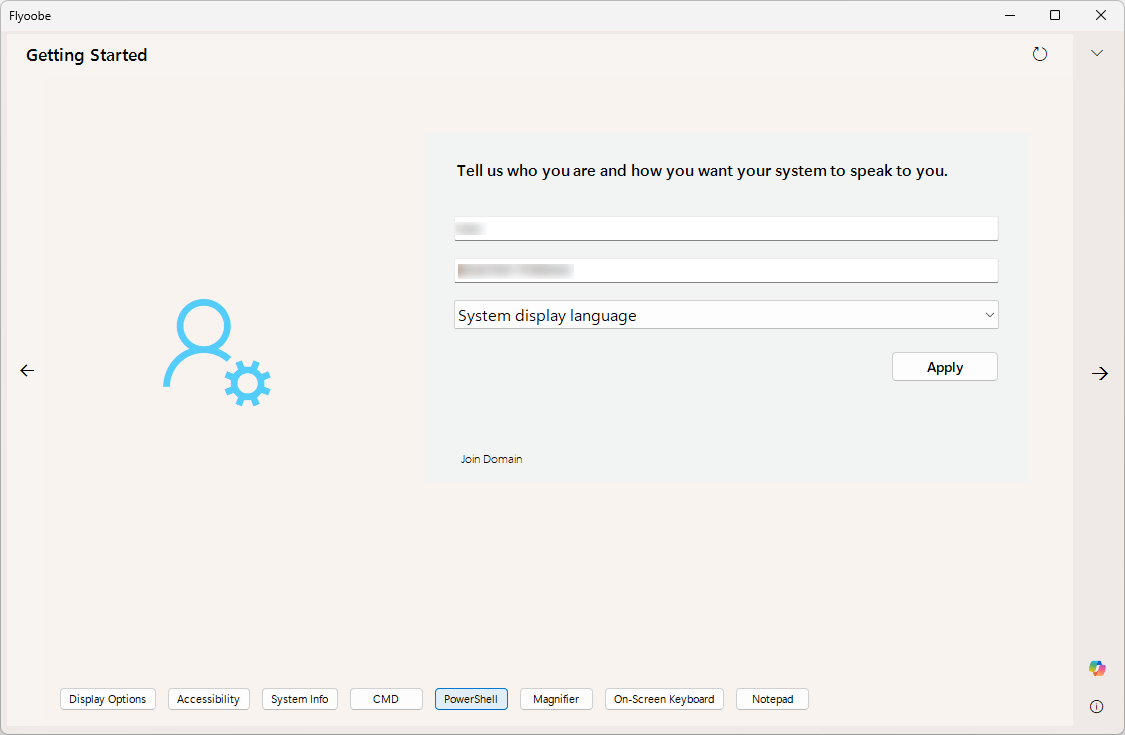Open the Copilot icon in the right sidebar
This screenshot has height=735, width=1125.
(1097, 668)
